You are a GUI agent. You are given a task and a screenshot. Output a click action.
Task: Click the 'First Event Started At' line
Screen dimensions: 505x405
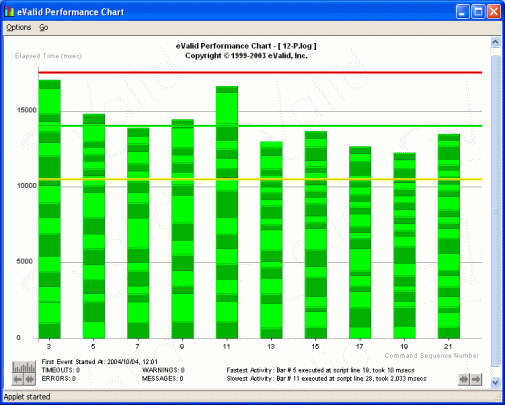click(x=100, y=362)
